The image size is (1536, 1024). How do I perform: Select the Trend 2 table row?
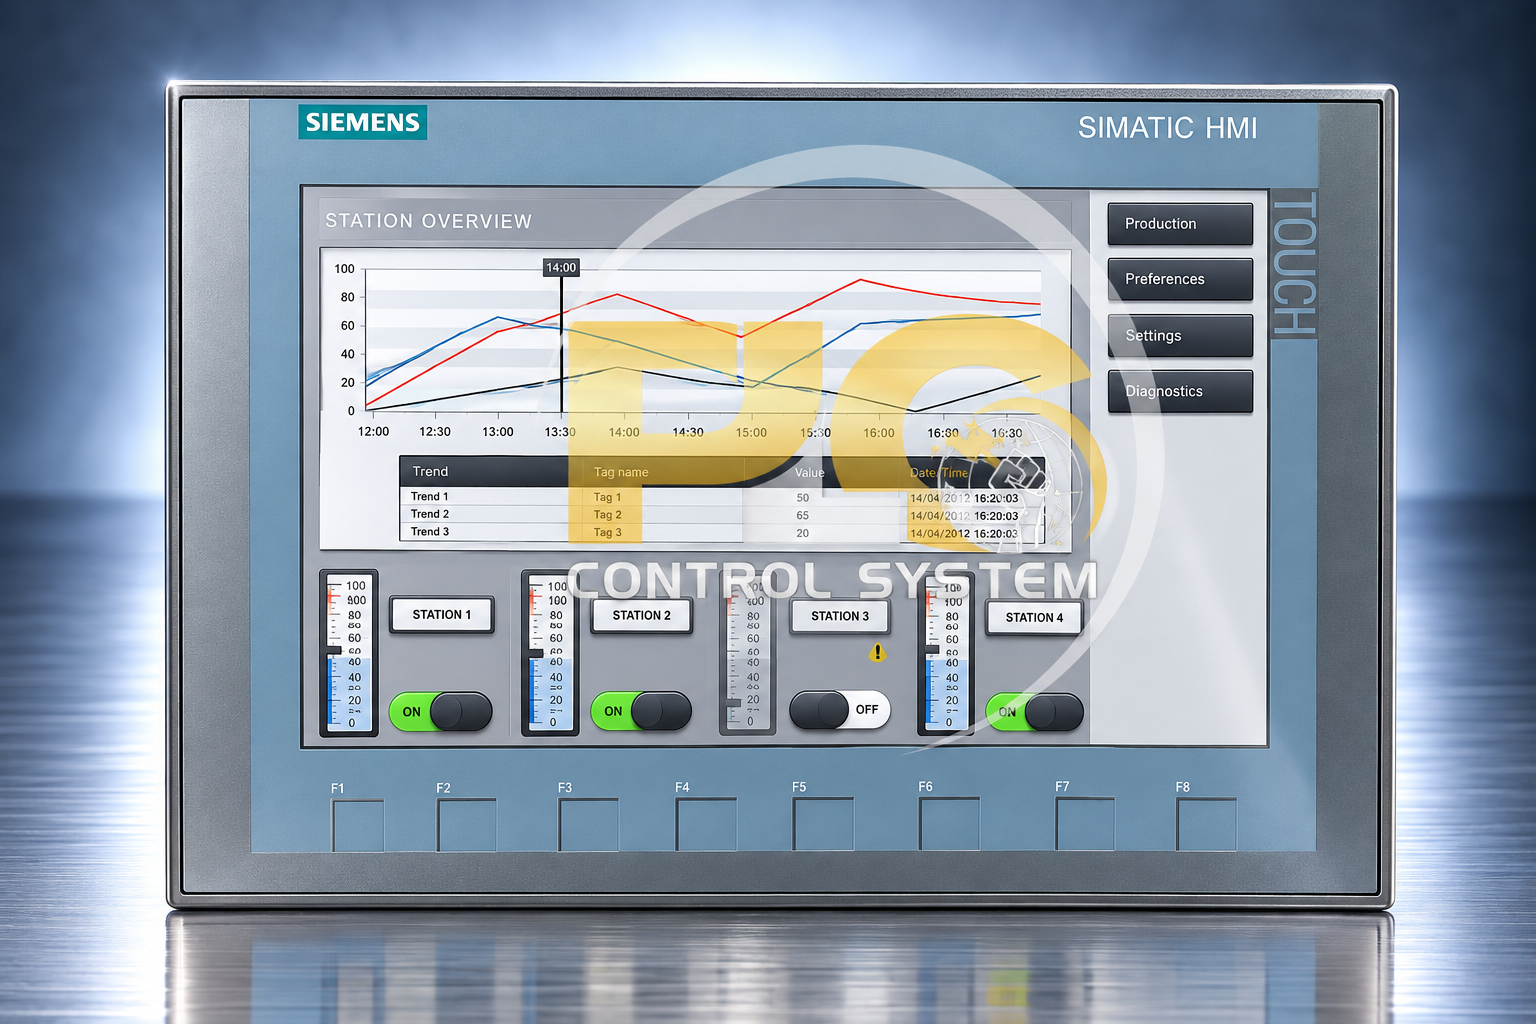click(x=722, y=515)
